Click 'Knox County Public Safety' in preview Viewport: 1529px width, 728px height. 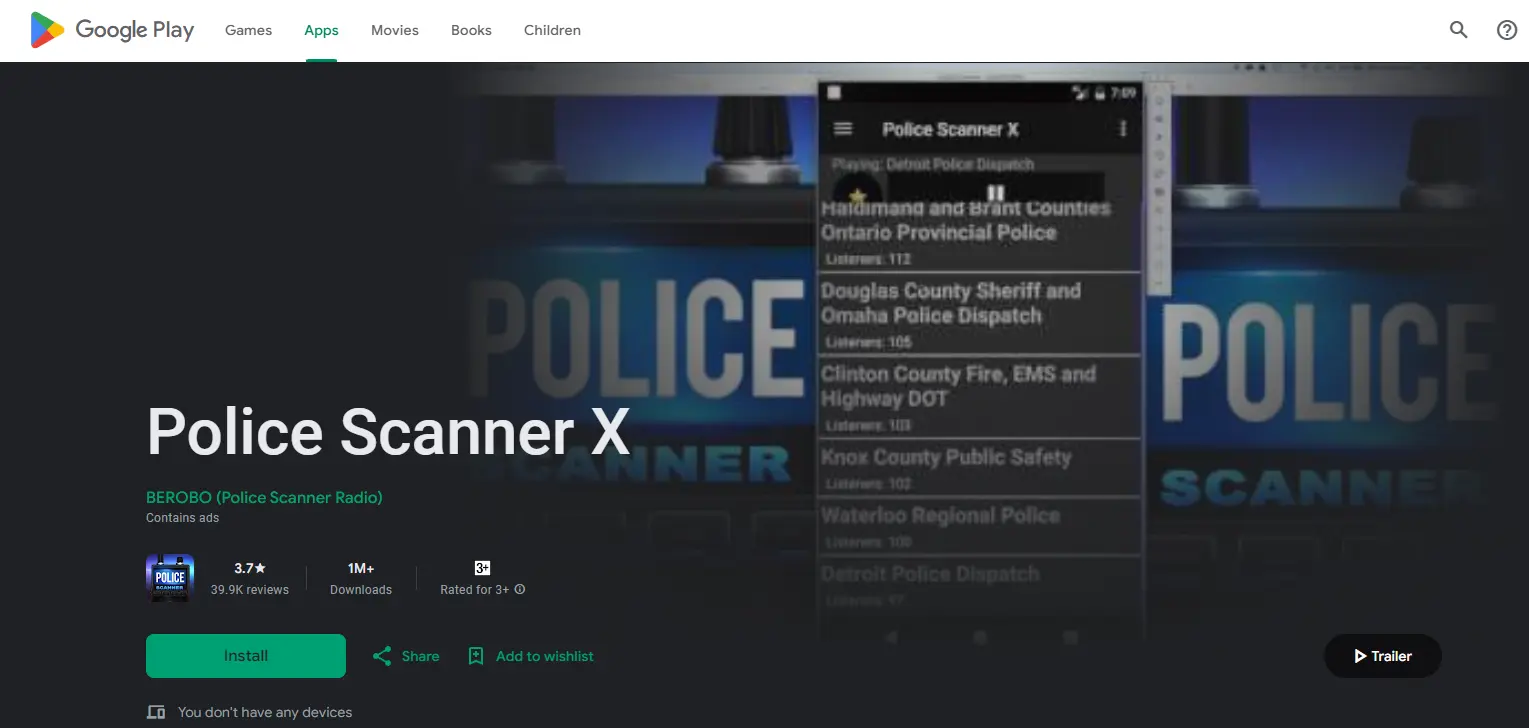(x=946, y=458)
